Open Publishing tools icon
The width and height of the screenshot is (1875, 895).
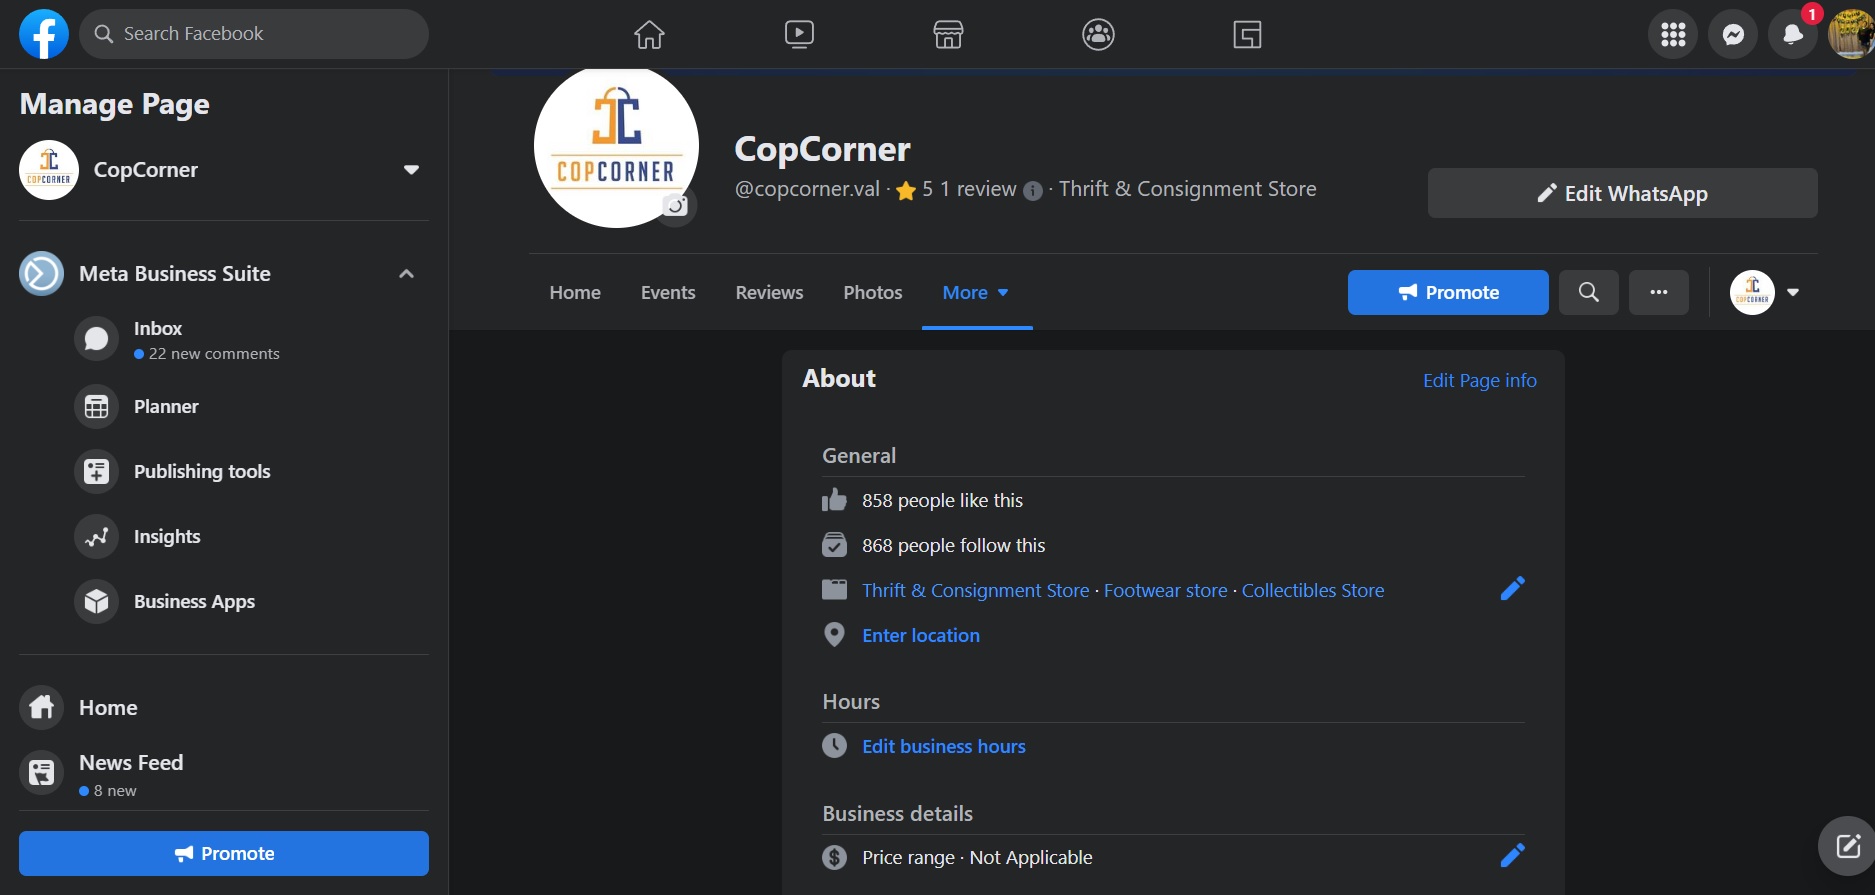[x=96, y=472]
